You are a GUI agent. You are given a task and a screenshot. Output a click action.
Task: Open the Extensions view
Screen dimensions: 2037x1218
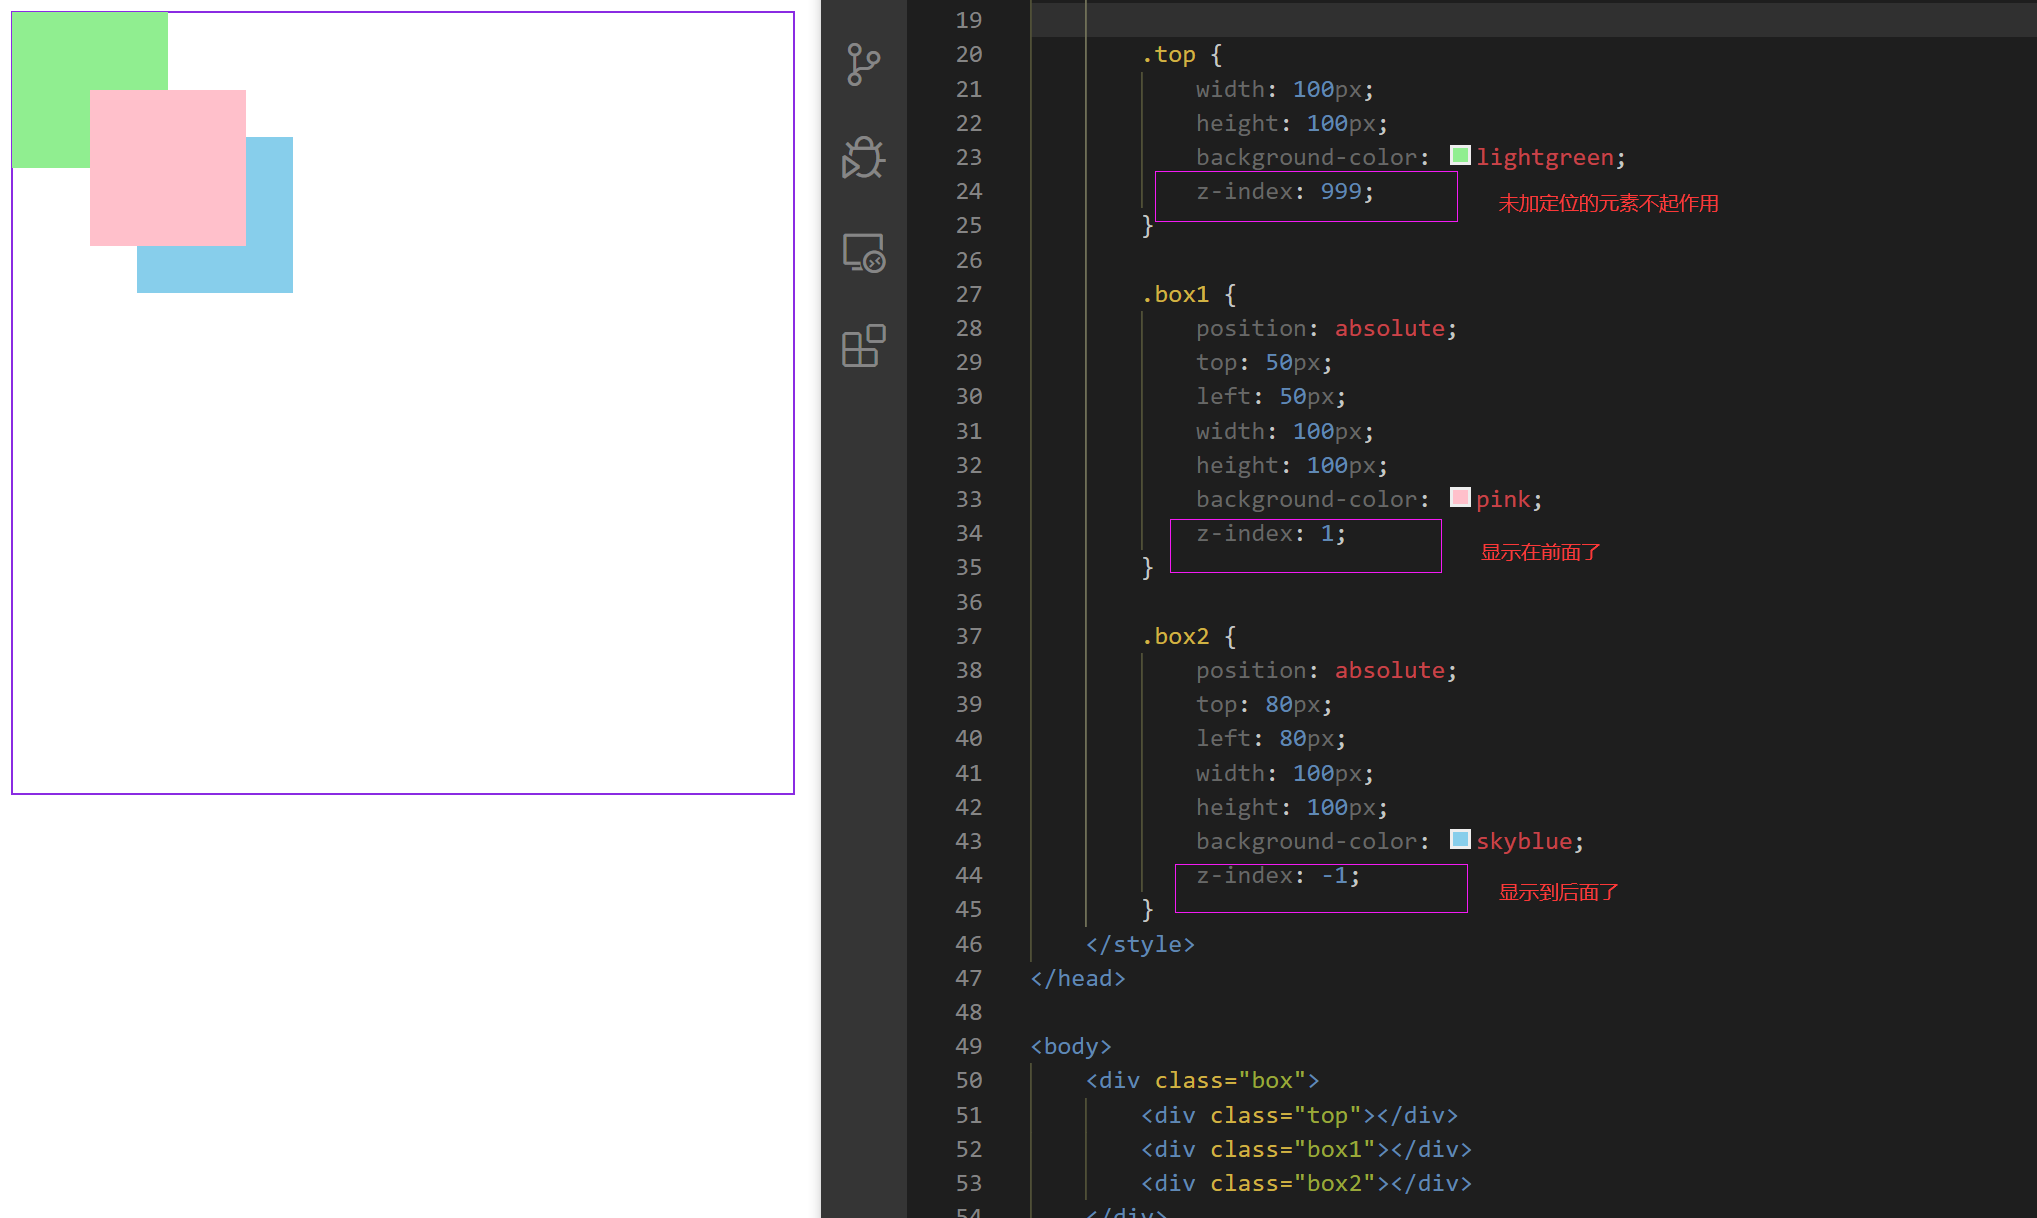(863, 346)
